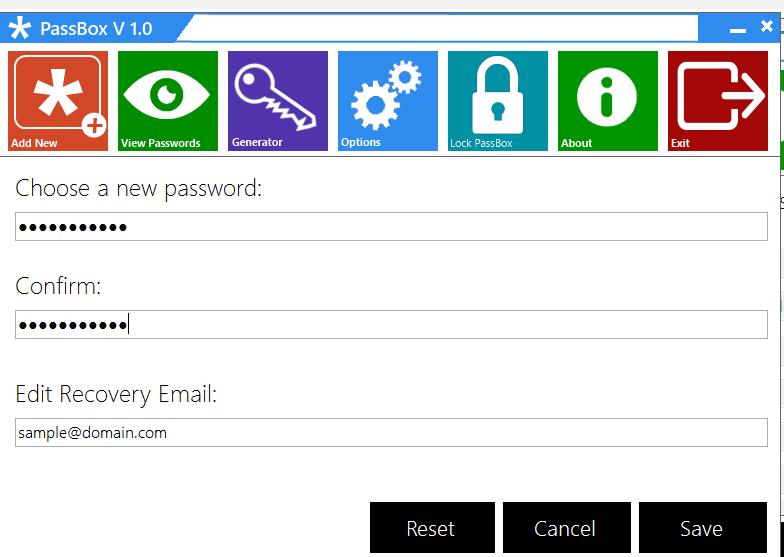Open the password Generator key tile

(x=278, y=100)
